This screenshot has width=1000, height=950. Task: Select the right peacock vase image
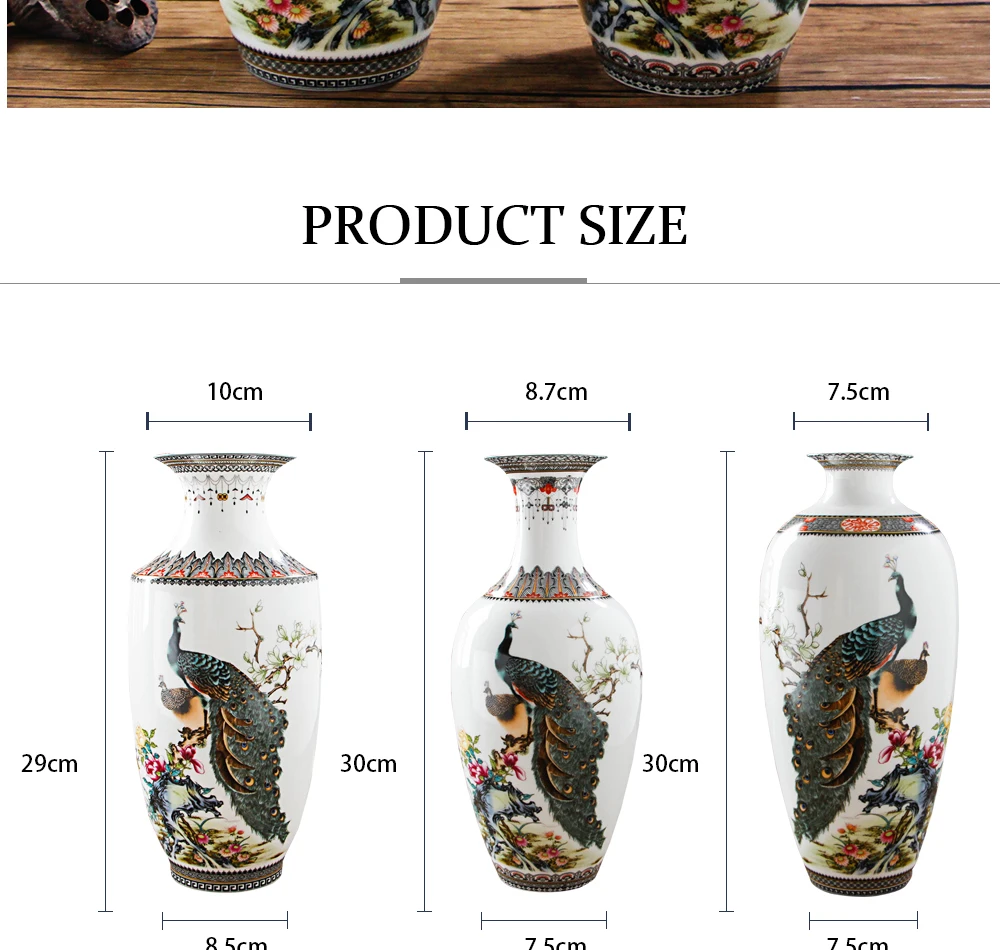pyautogui.click(x=858, y=674)
